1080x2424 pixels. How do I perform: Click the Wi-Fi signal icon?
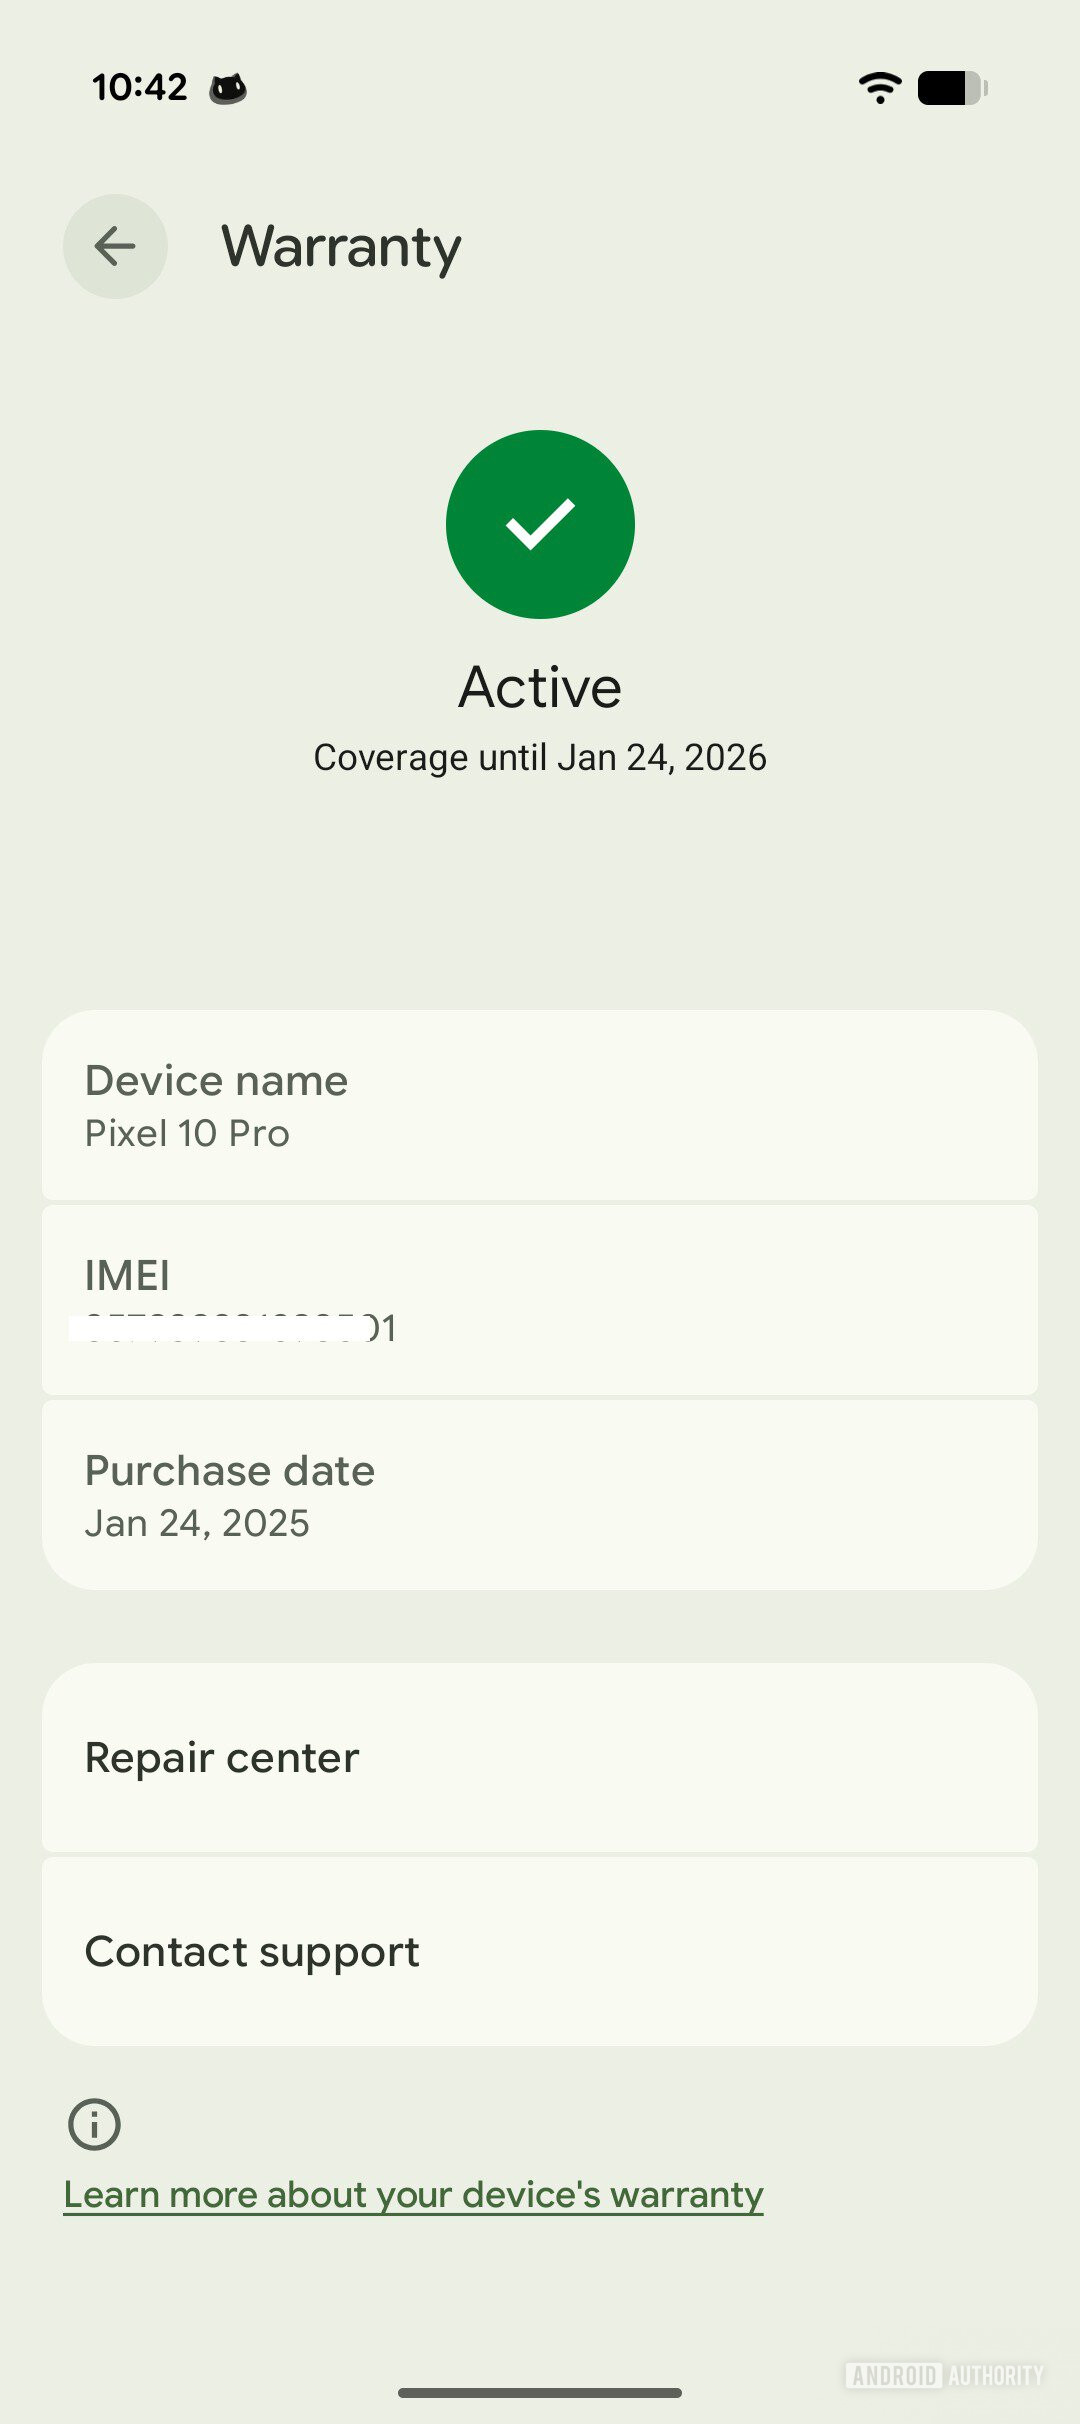(880, 88)
